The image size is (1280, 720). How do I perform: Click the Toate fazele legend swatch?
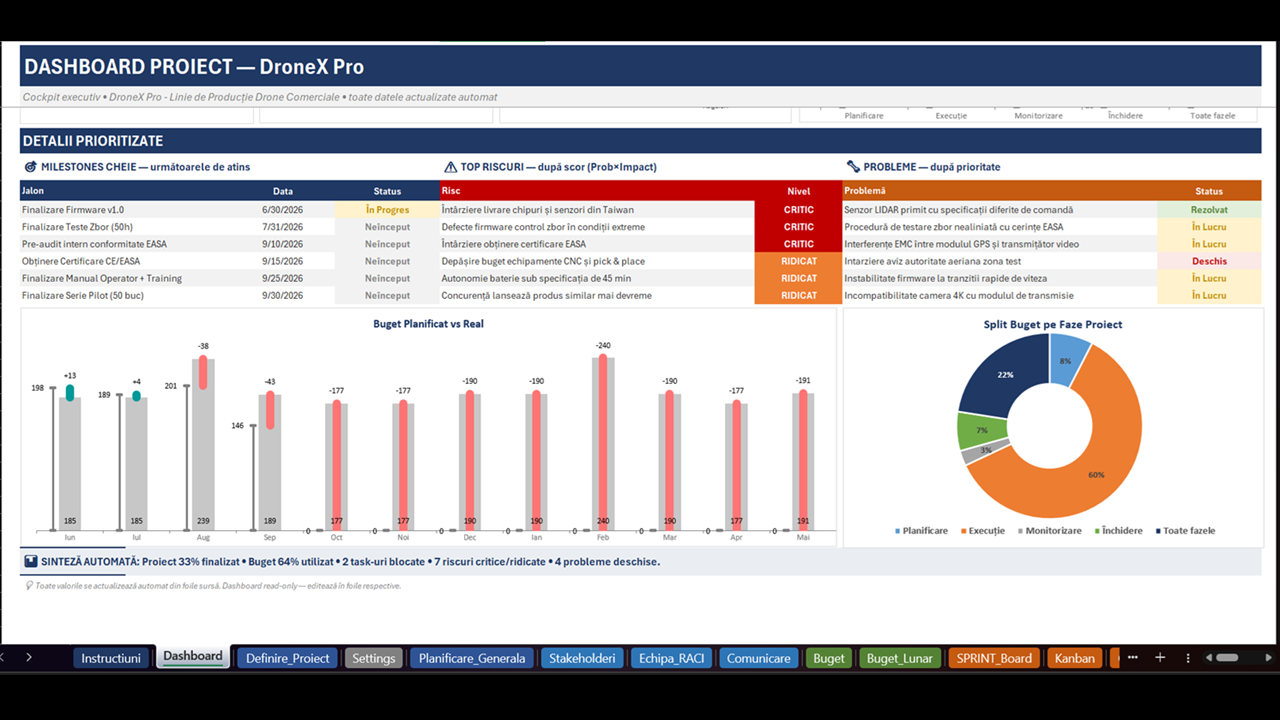point(1154,531)
